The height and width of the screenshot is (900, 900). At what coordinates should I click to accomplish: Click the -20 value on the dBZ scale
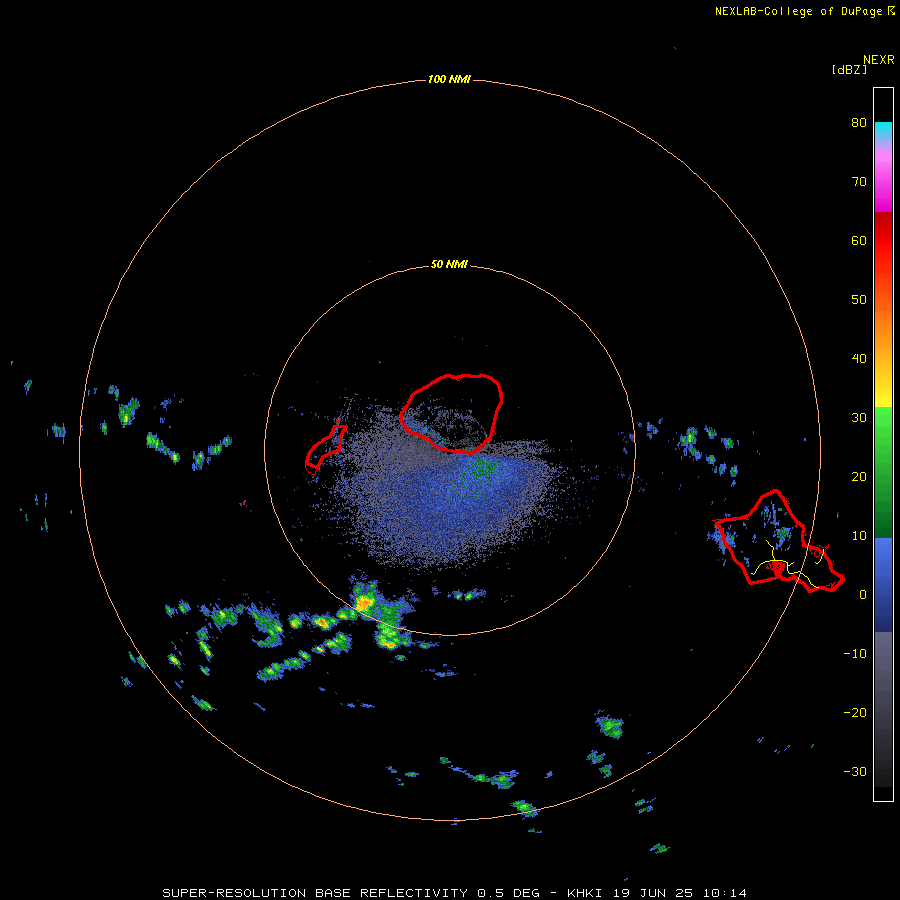(855, 713)
